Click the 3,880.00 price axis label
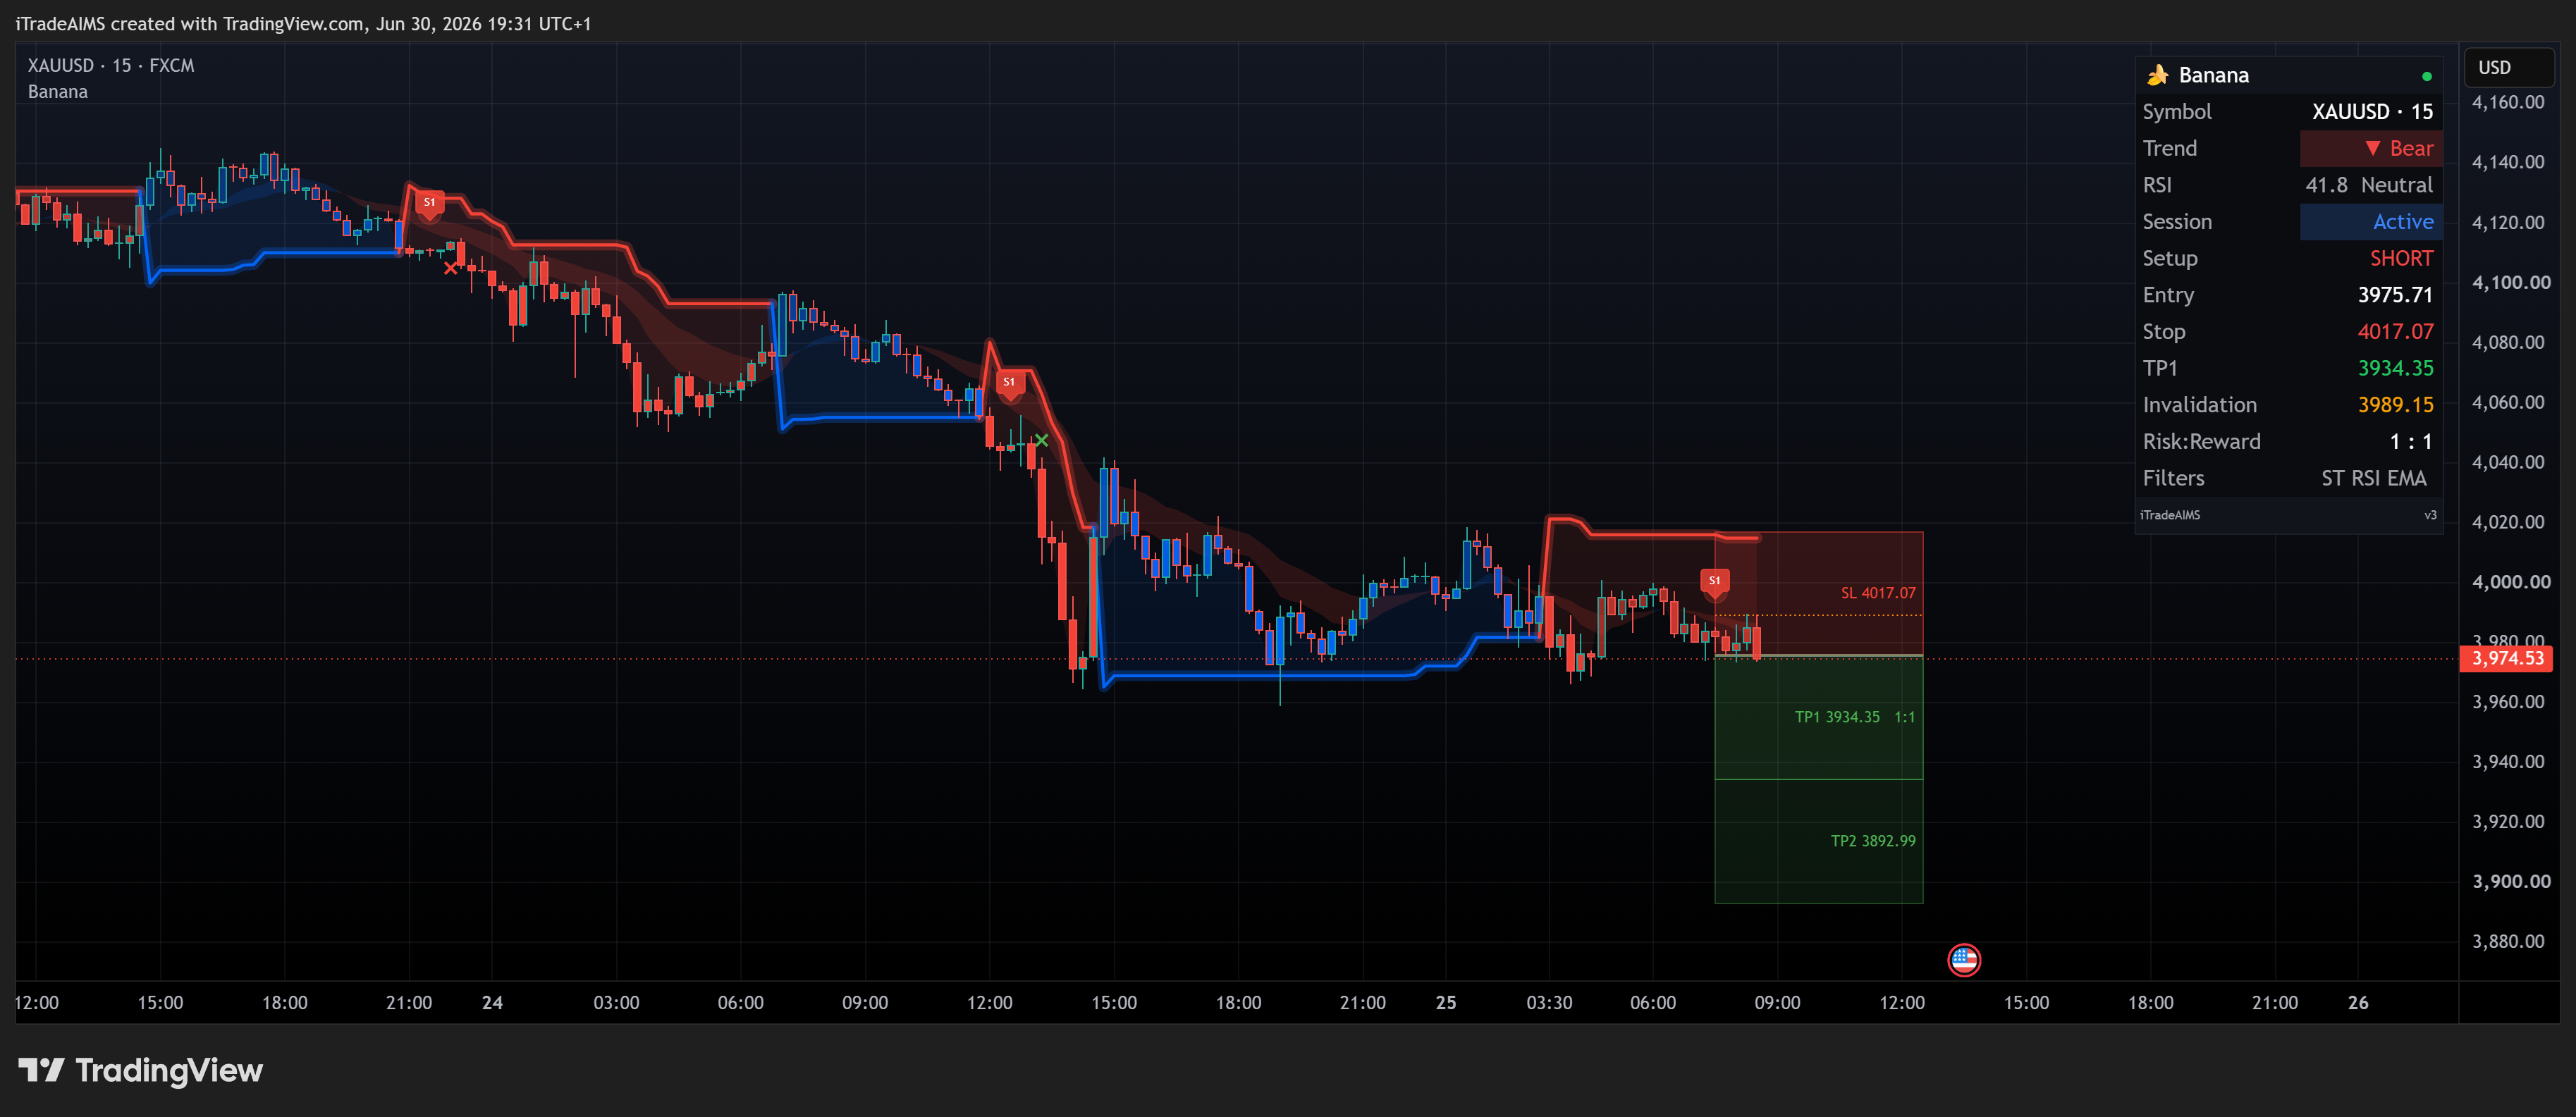The width and height of the screenshot is (2576, 1117). click(2508, 941)
